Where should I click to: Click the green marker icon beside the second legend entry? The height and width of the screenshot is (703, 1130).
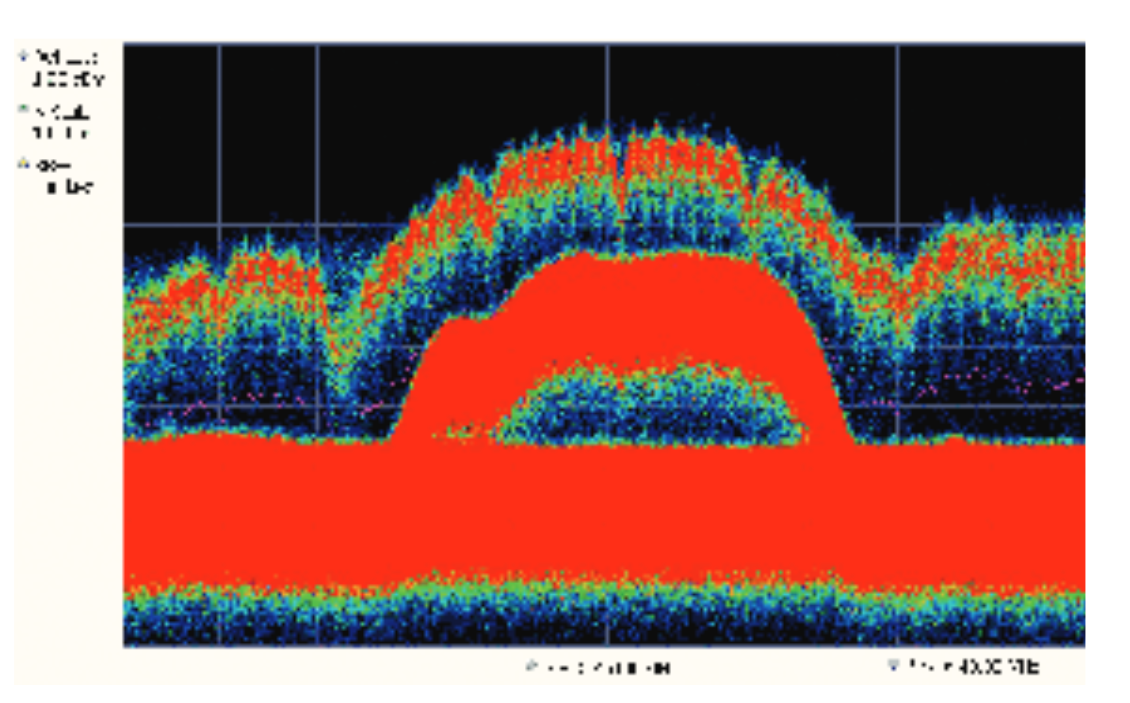[x=23, y=108]
